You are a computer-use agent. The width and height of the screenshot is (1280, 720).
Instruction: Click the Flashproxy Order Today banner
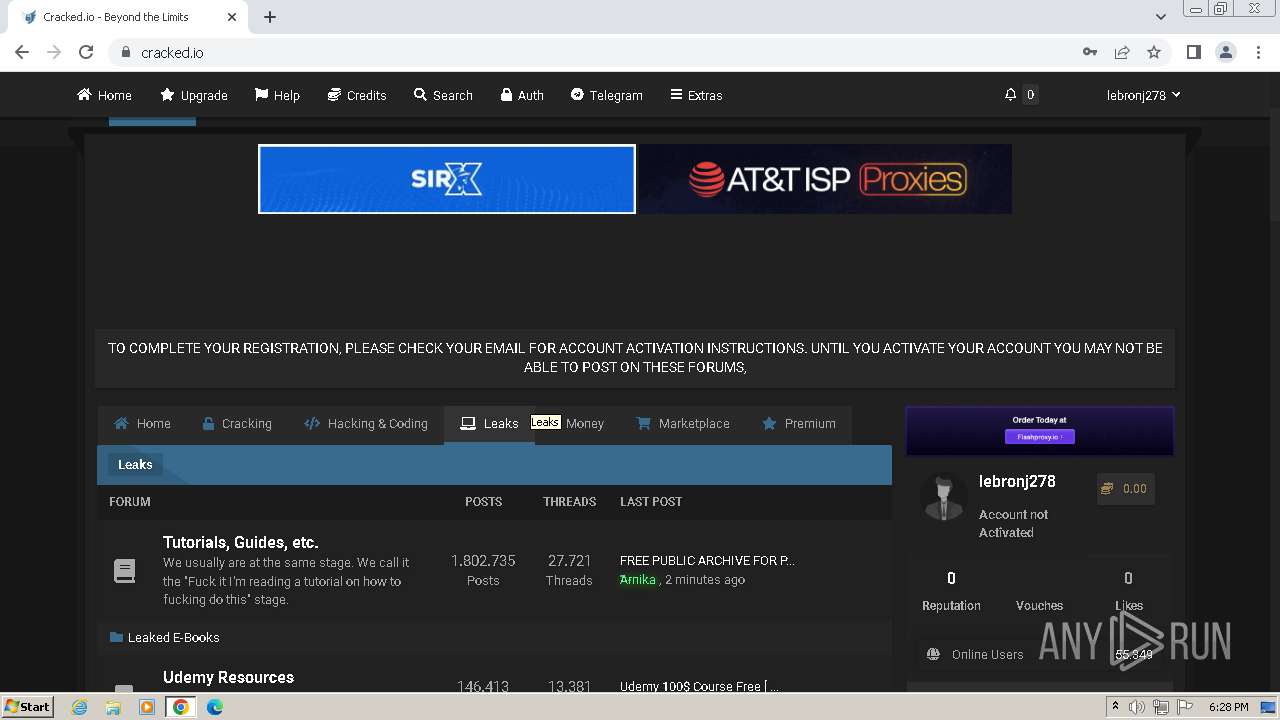1040,430
